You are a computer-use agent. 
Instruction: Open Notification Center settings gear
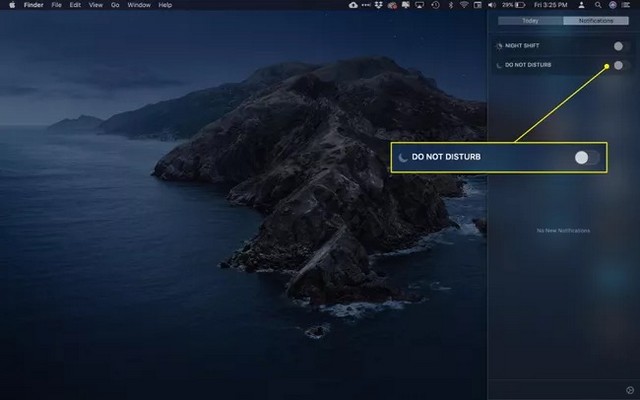point(629,391)
